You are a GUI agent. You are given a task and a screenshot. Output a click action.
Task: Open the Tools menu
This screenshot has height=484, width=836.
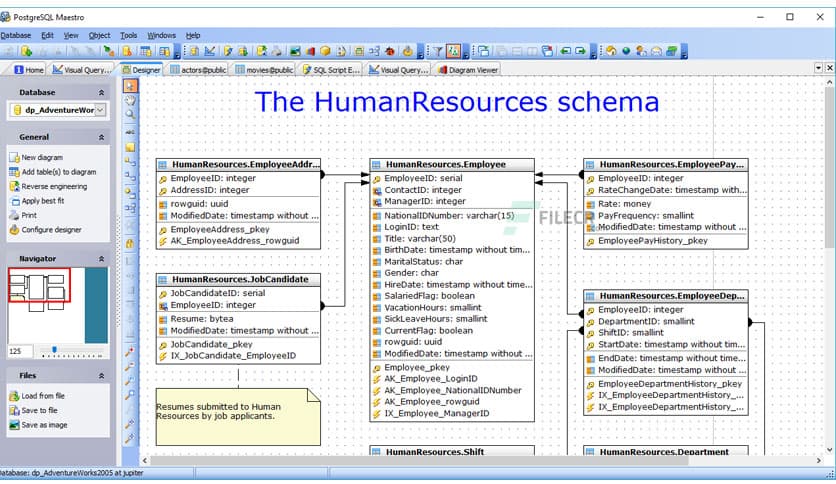[128, 35]
